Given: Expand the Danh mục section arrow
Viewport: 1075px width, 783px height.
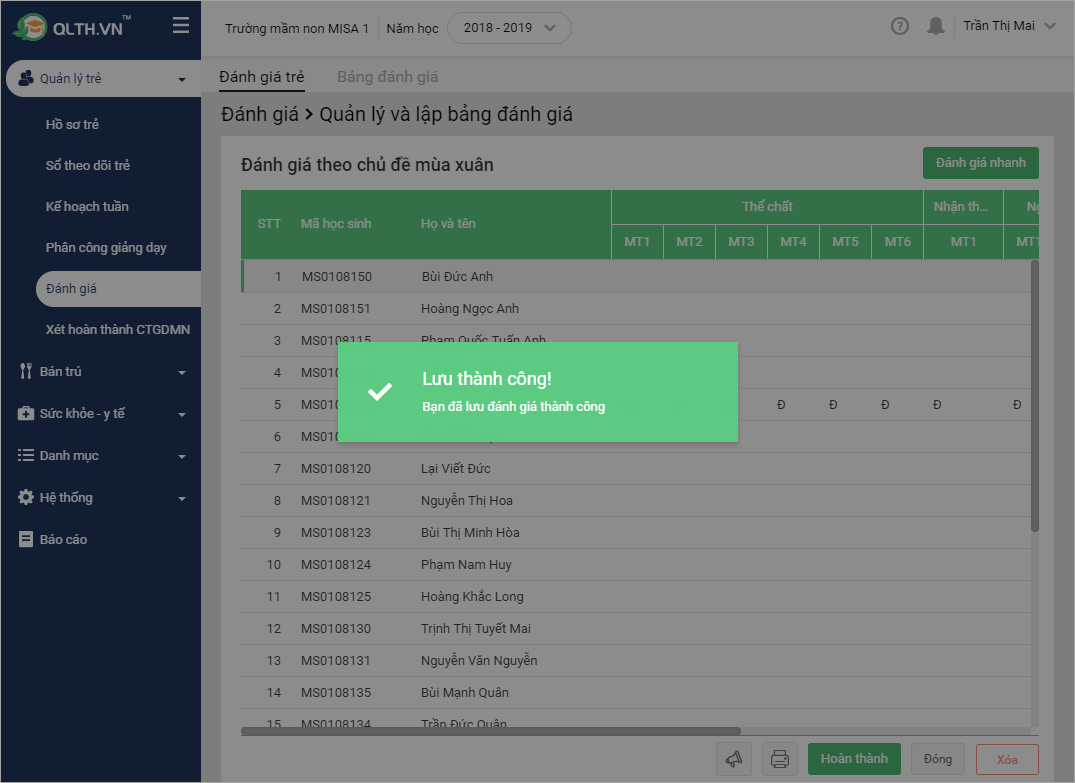Looking at the screenshot, I should [182, 457].
